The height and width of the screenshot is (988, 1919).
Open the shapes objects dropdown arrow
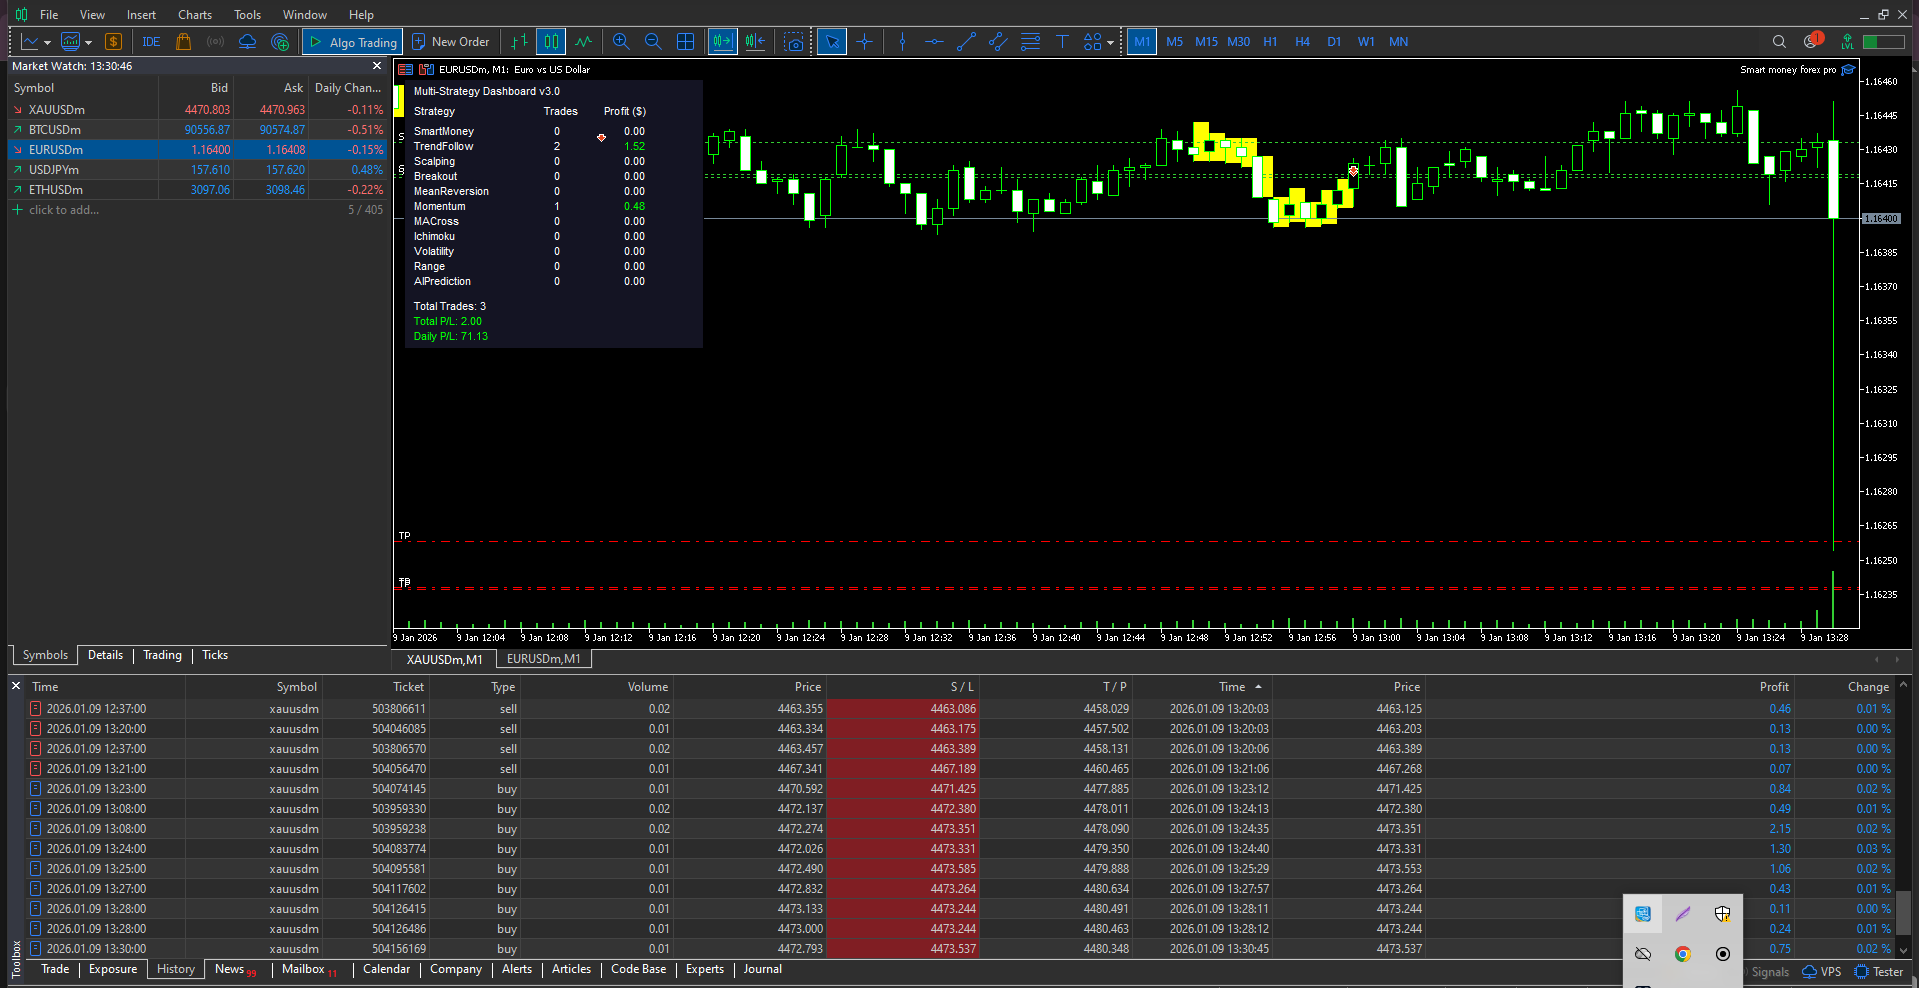pyautogui.click(x=1110, y=43)
